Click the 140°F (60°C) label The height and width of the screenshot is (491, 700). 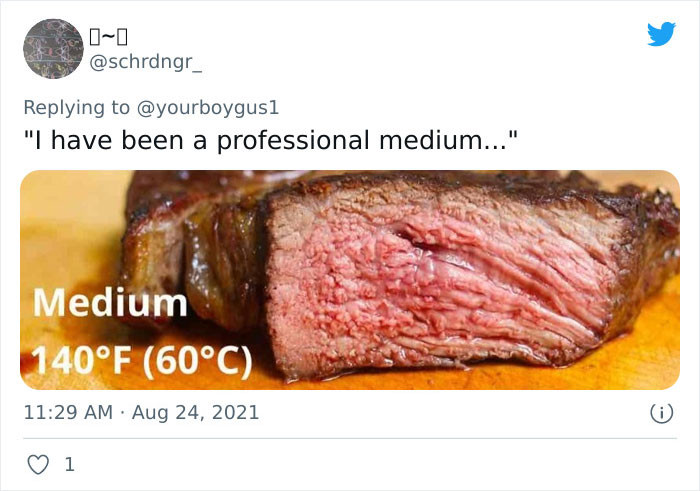(x=142, y=361)
